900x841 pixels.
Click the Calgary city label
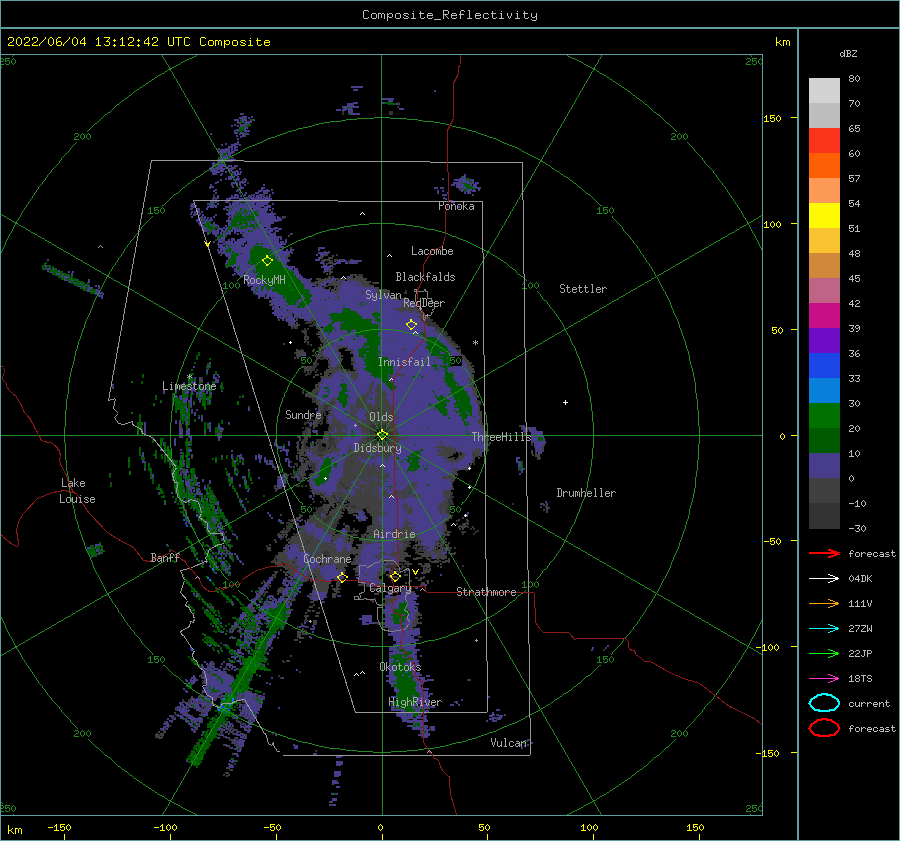pos(390,588)
